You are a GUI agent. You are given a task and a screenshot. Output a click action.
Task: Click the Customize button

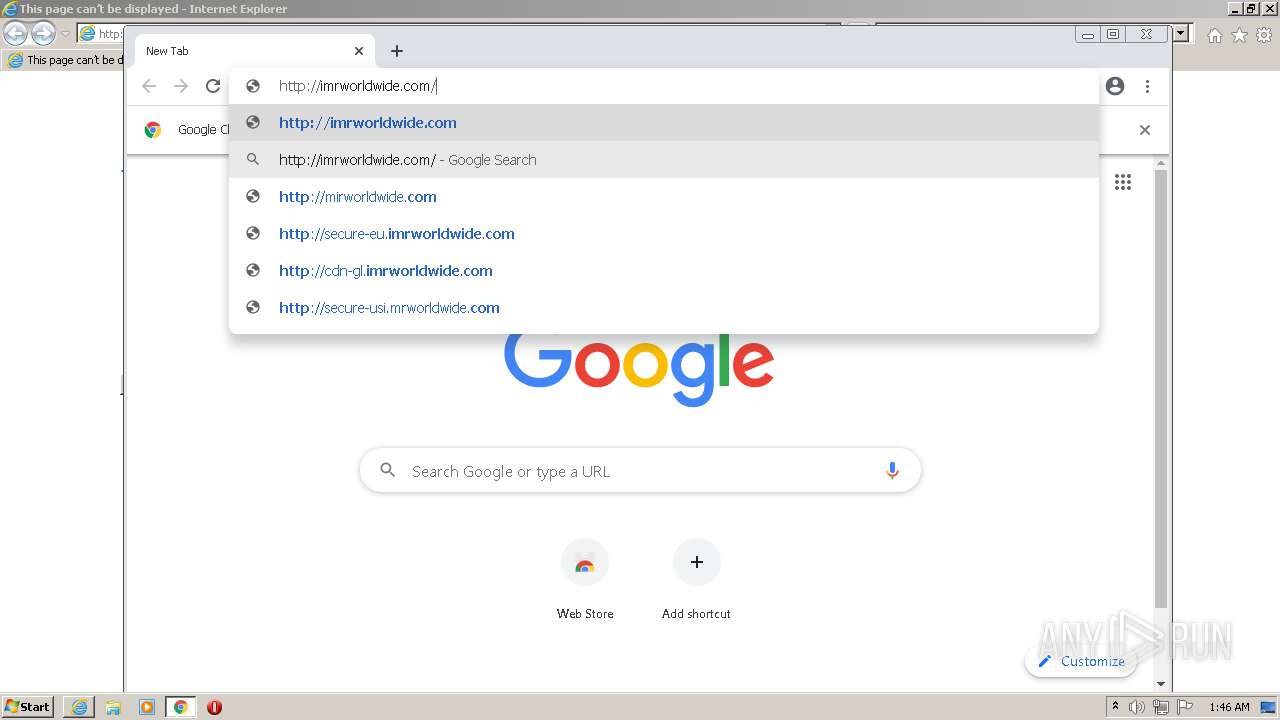1081,661
